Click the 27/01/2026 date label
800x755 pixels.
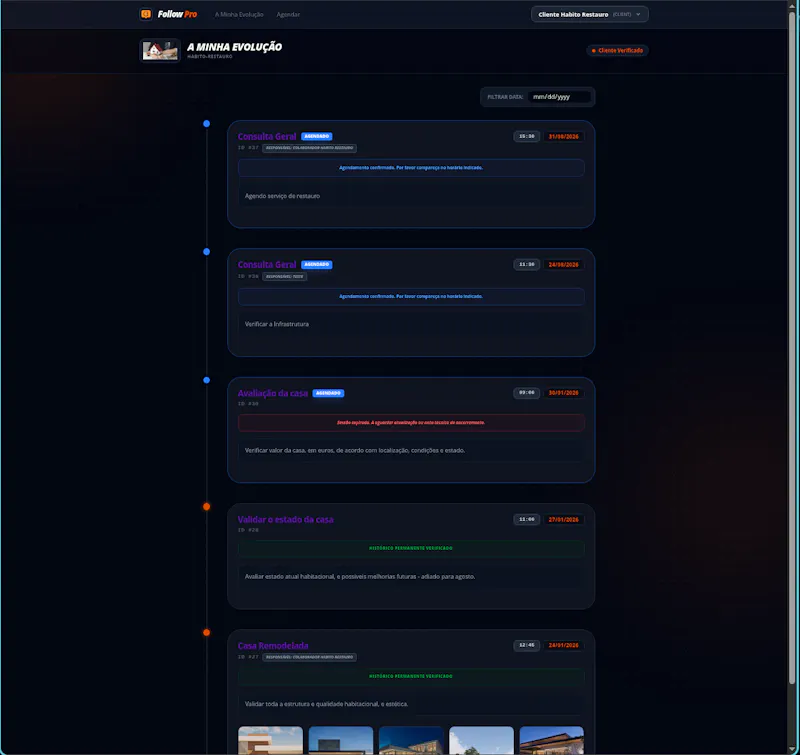coord(563,519)
